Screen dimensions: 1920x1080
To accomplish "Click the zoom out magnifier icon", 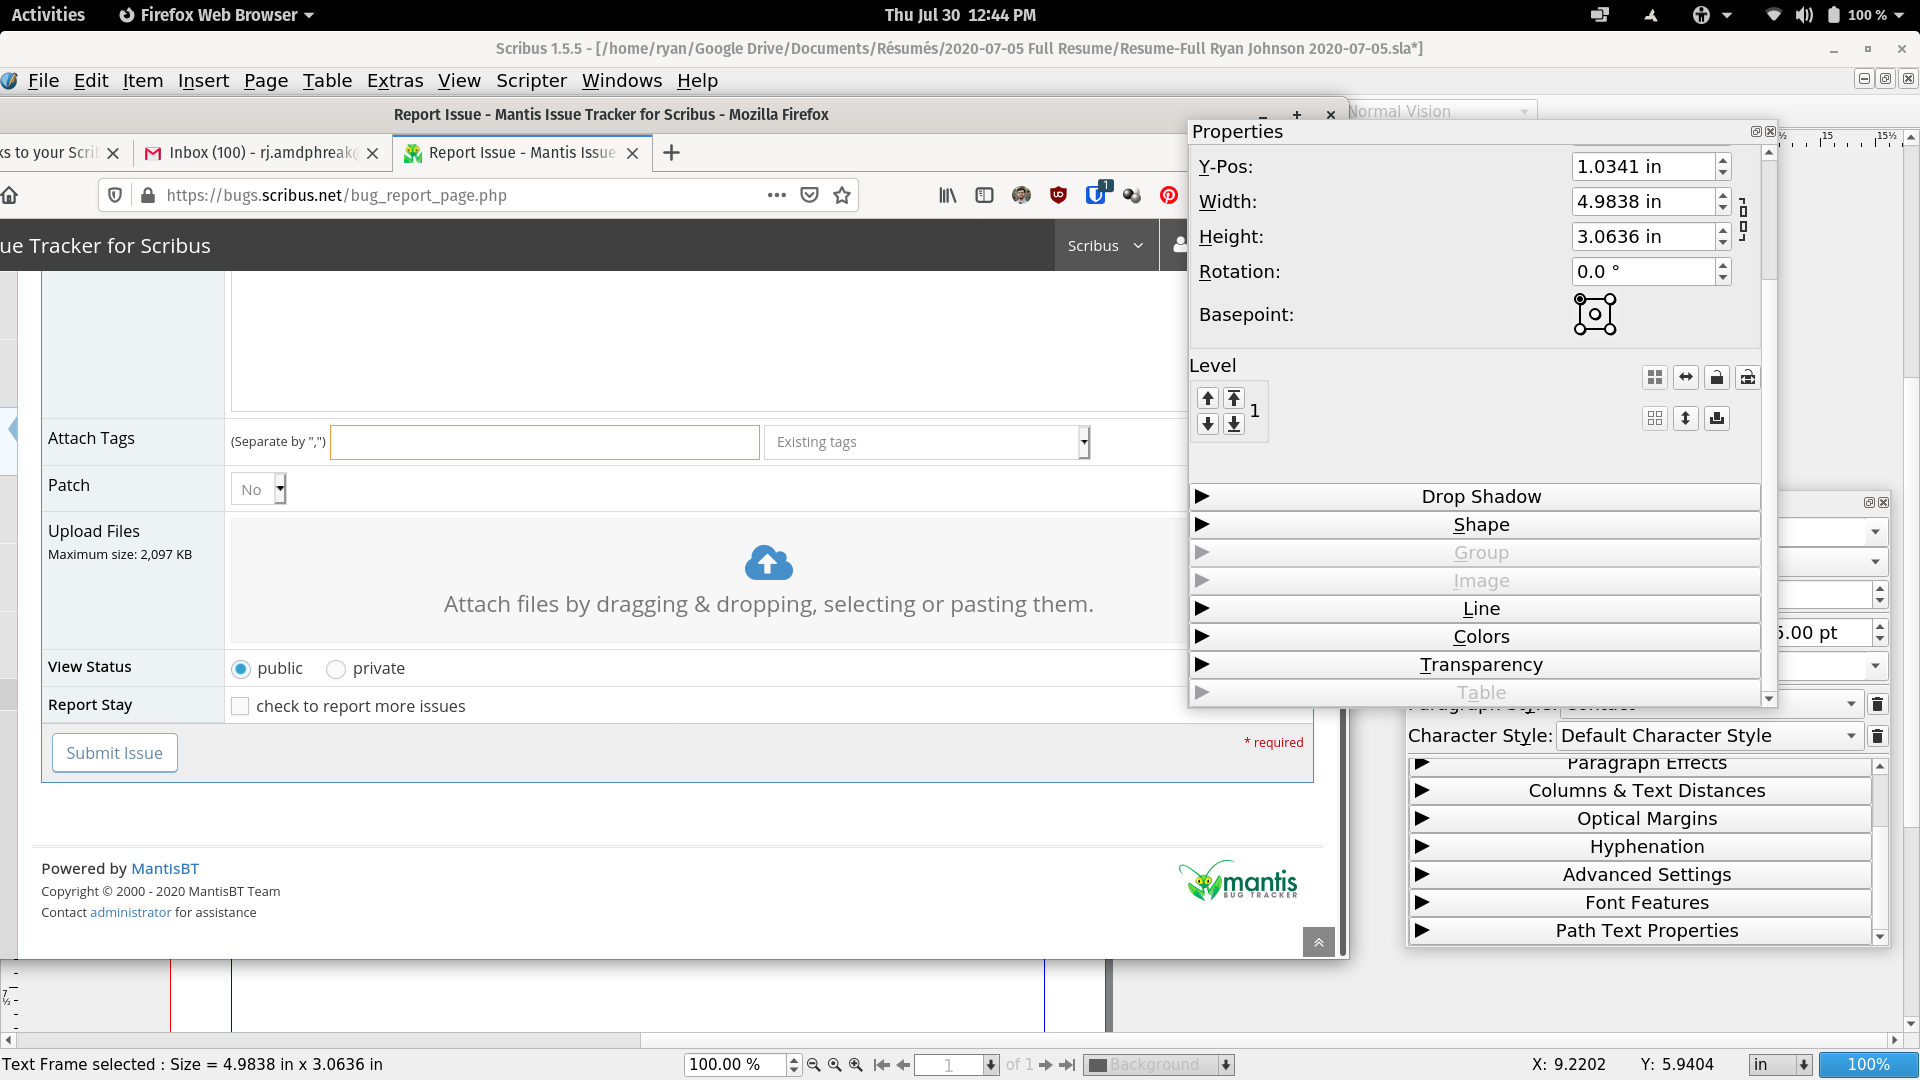I will pyautogui.click(x=813, y=1065).
